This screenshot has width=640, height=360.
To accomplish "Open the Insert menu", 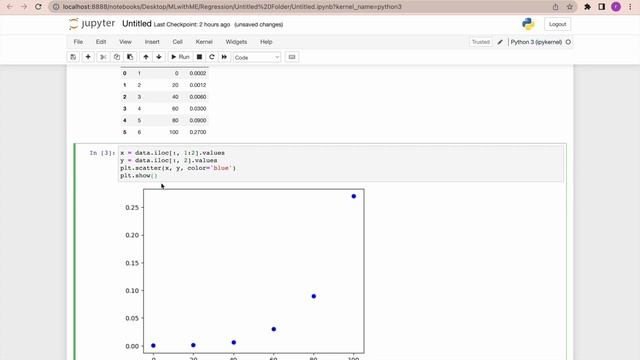I will tap(152, 42).
